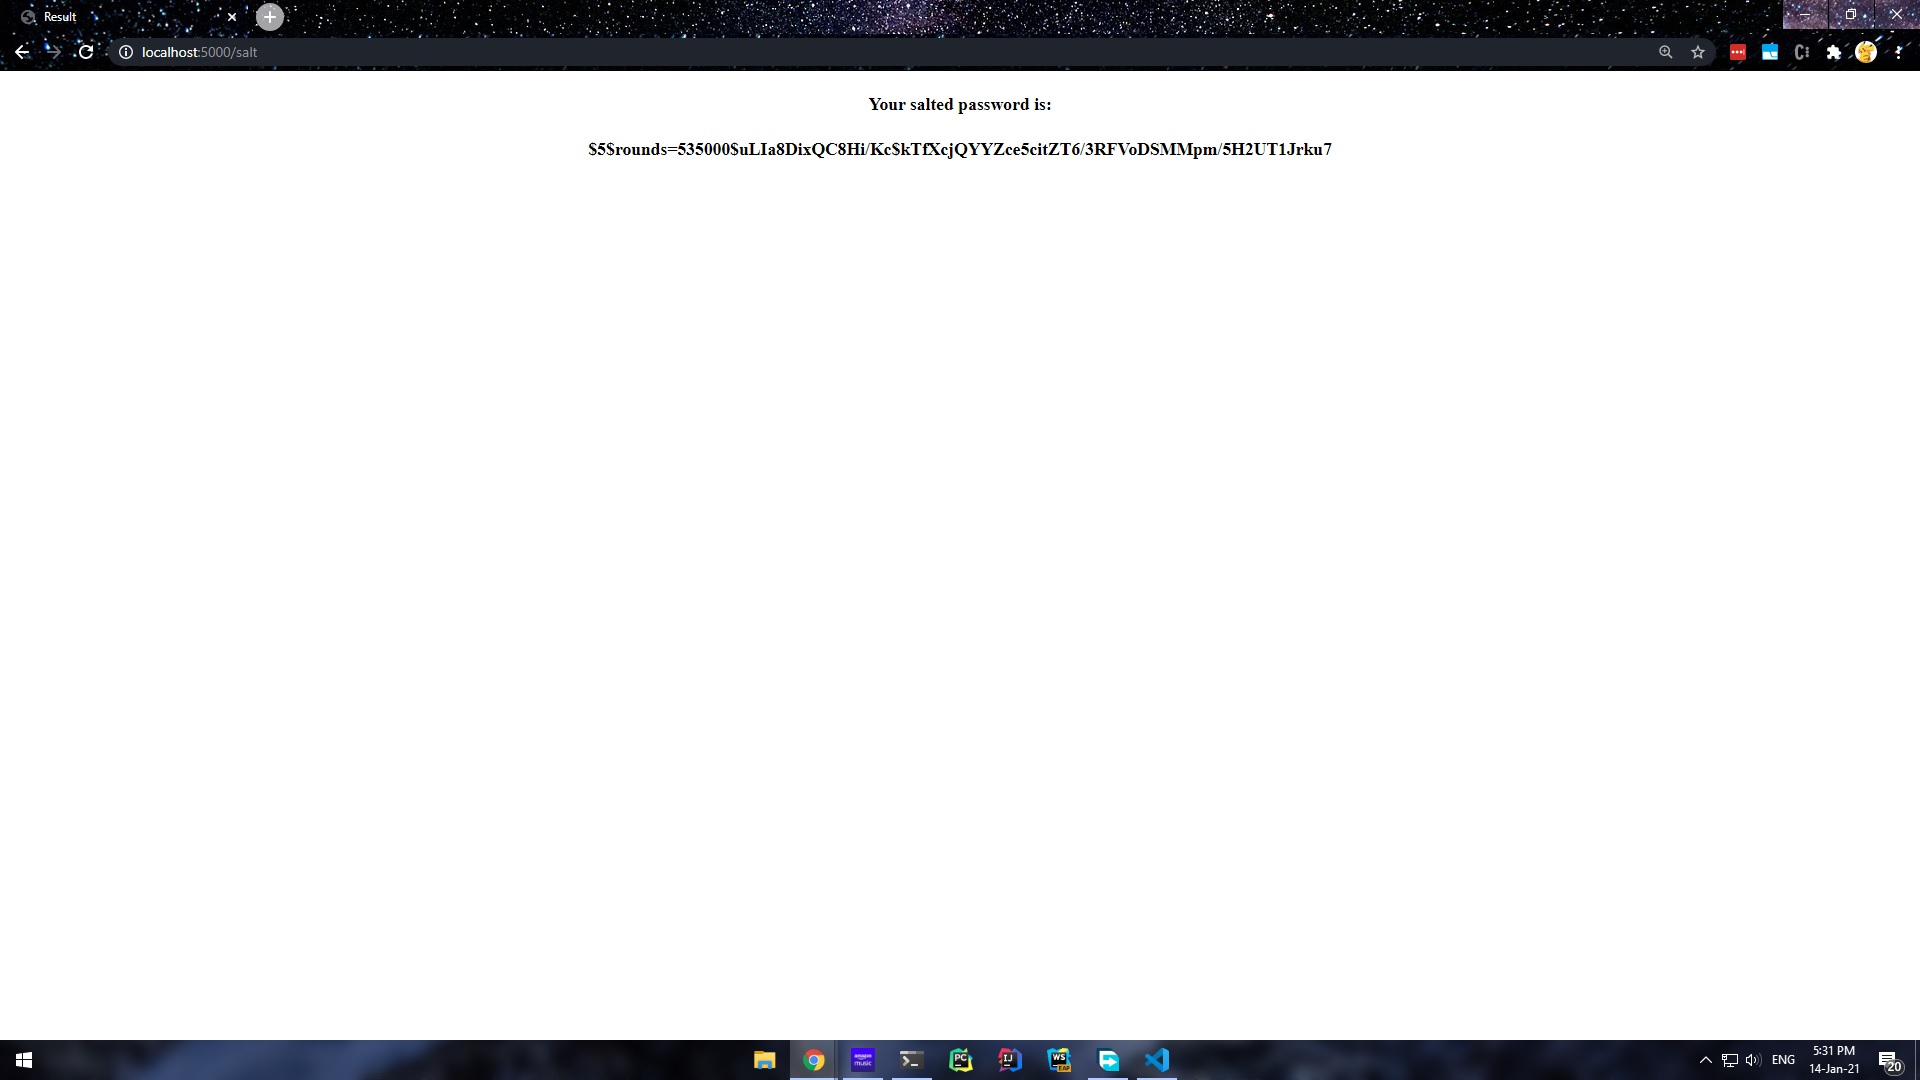The image size is (1920, 1080).
Task: Click the site information icon beside localhost
Action: click(x=126, y=52)
